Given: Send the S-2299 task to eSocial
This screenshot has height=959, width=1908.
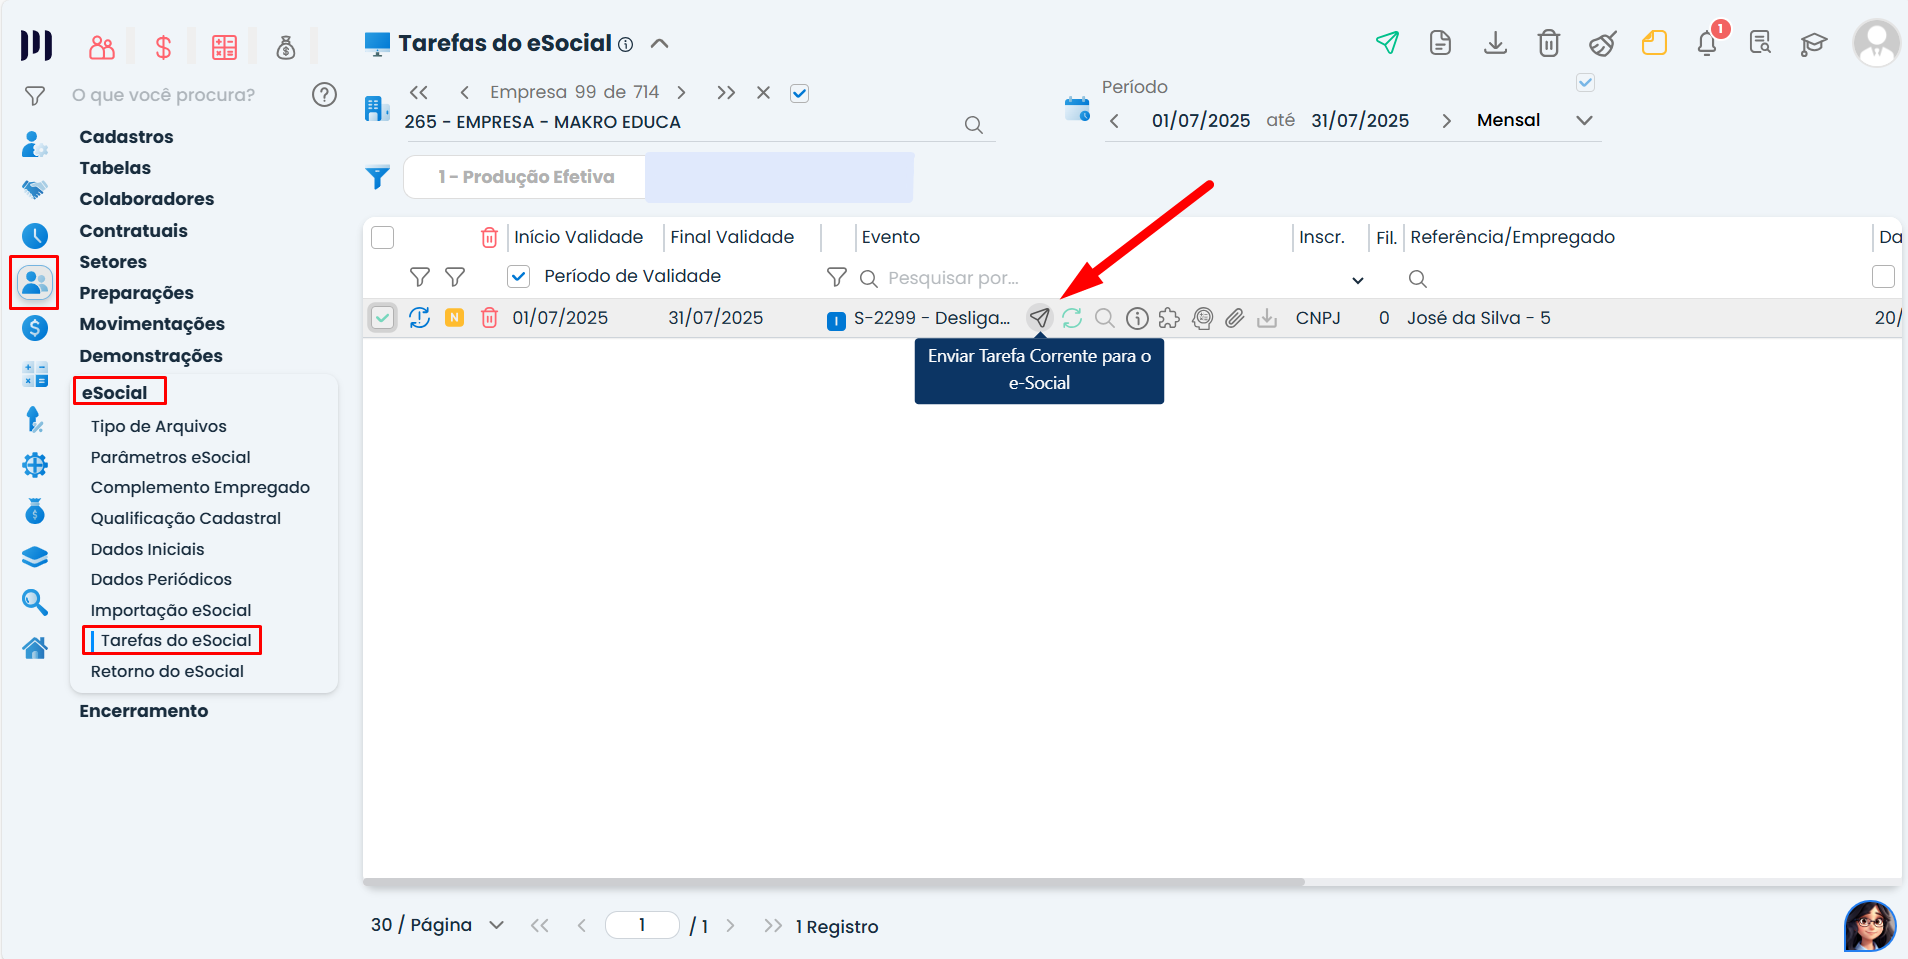Looking at the screenshot, I should pyautogui.click(x=1040, y=318).
